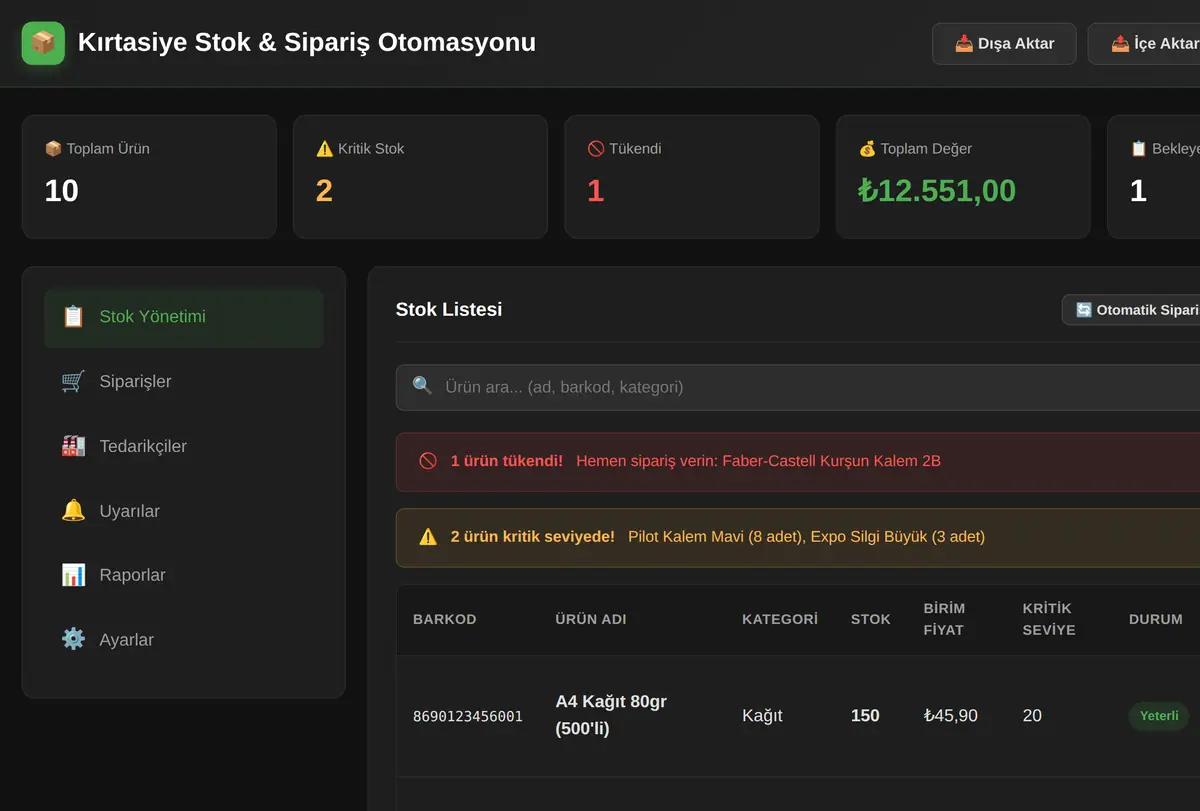
Task: Click the KATEGORİ column header
Action: pyautogui.click(x=780, y=619)
